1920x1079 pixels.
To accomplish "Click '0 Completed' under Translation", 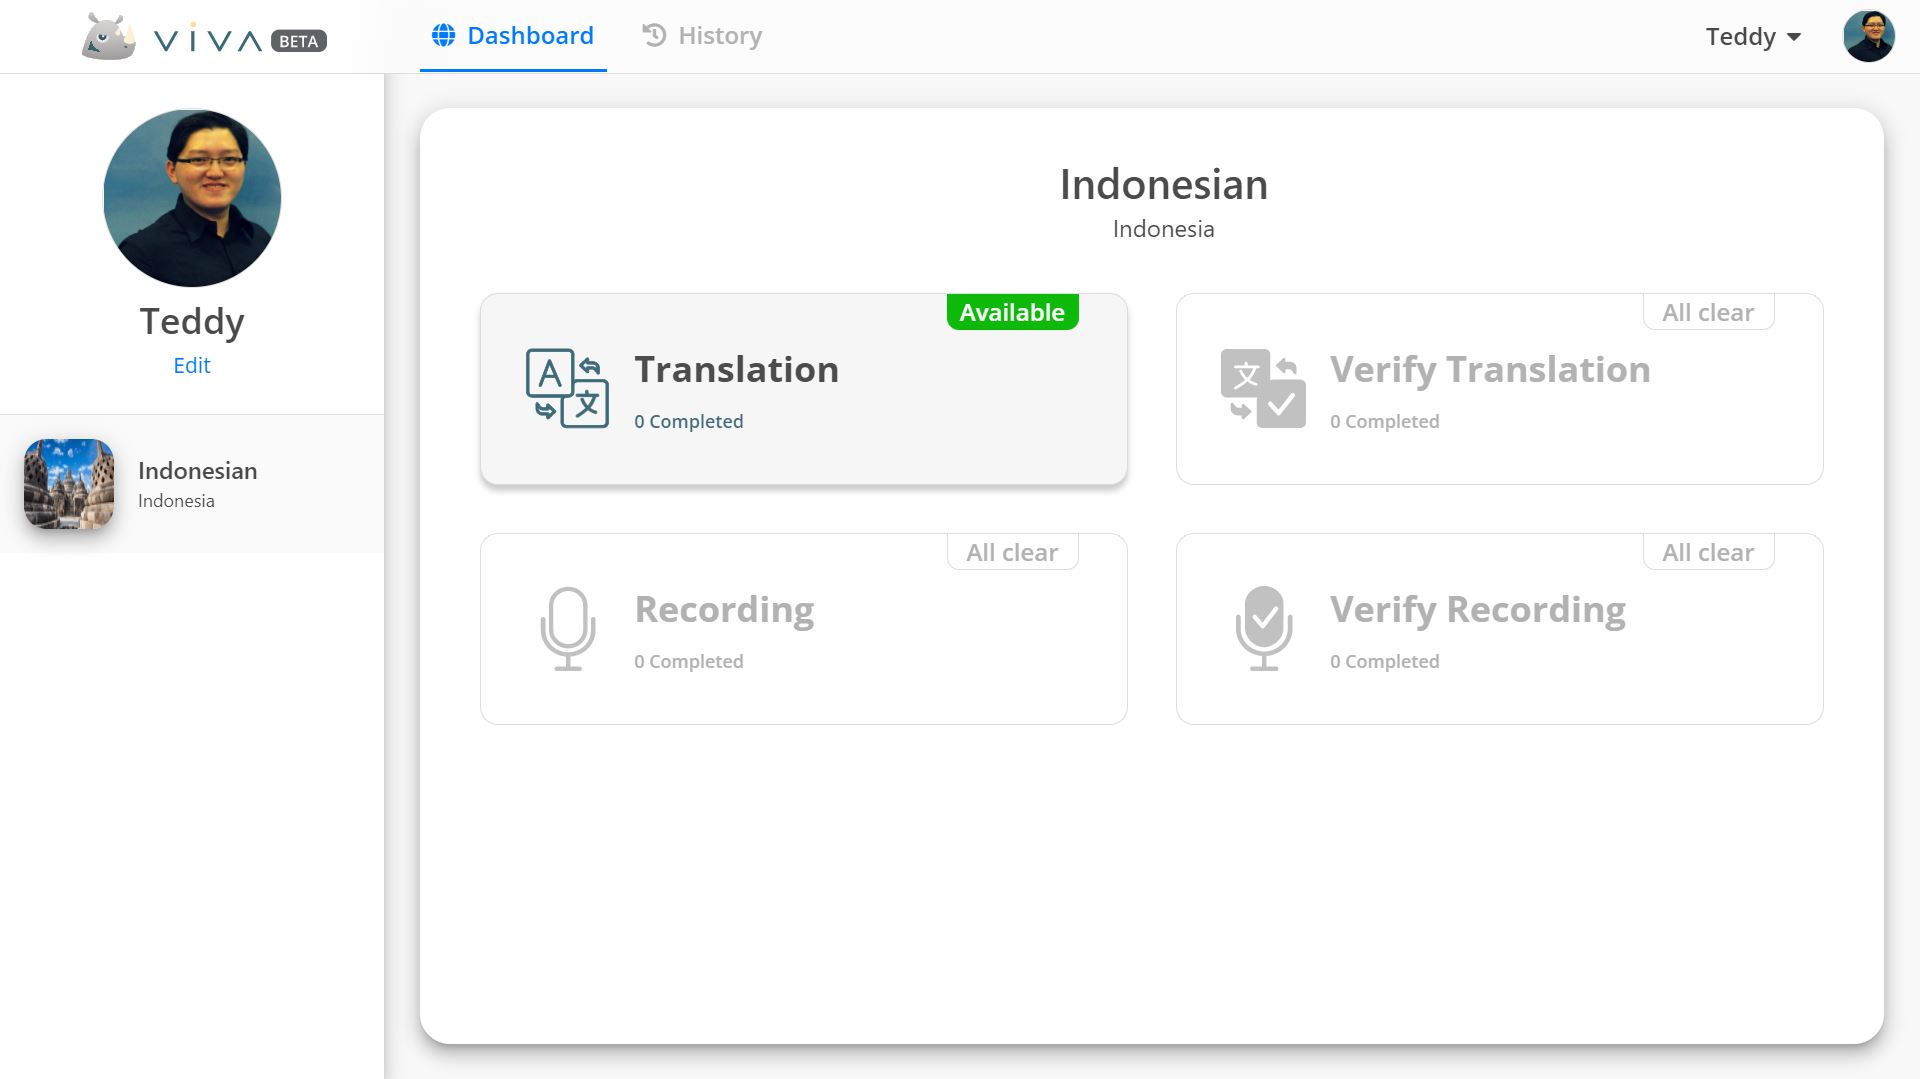I will tap(689, 421).
